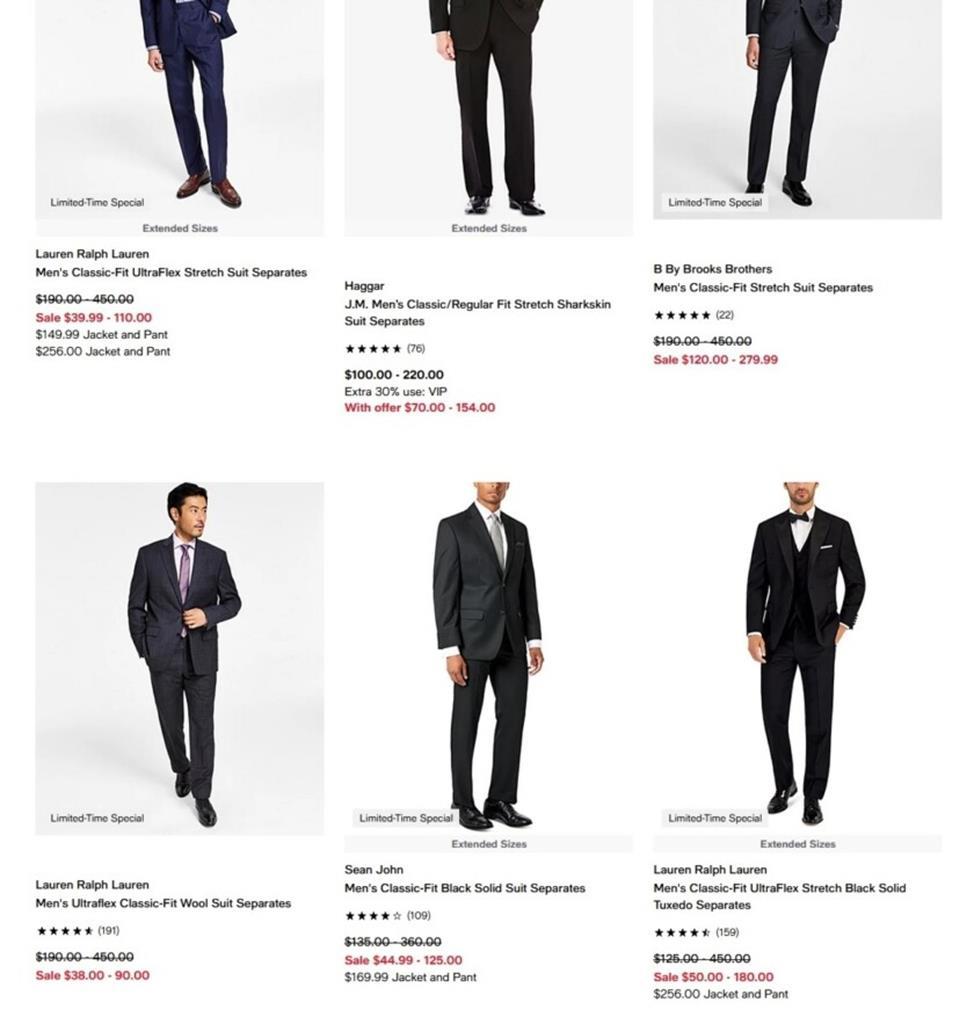Click the star rating with 22 reviews

tap(694, 315)
